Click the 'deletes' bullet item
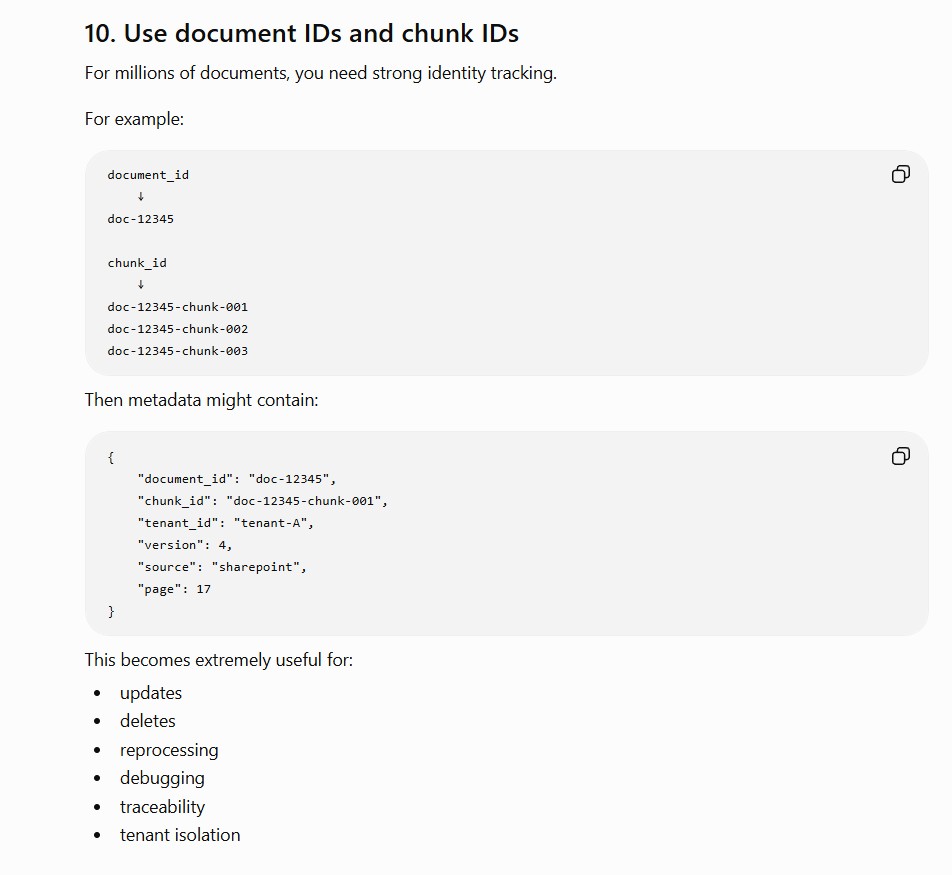 point(148,721)
